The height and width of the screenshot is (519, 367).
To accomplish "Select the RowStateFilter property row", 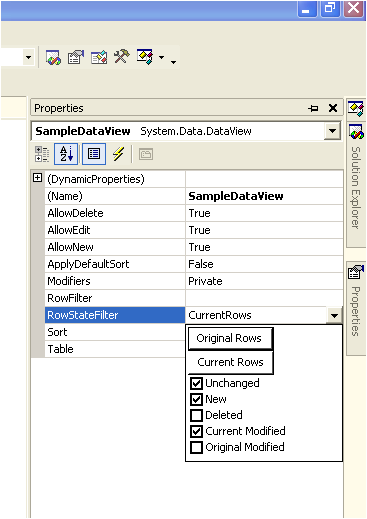I will tap(115, 315).
